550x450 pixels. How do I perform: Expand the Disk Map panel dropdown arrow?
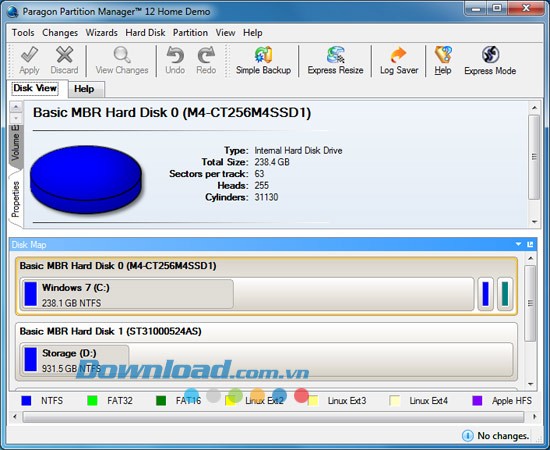[519, 244]
